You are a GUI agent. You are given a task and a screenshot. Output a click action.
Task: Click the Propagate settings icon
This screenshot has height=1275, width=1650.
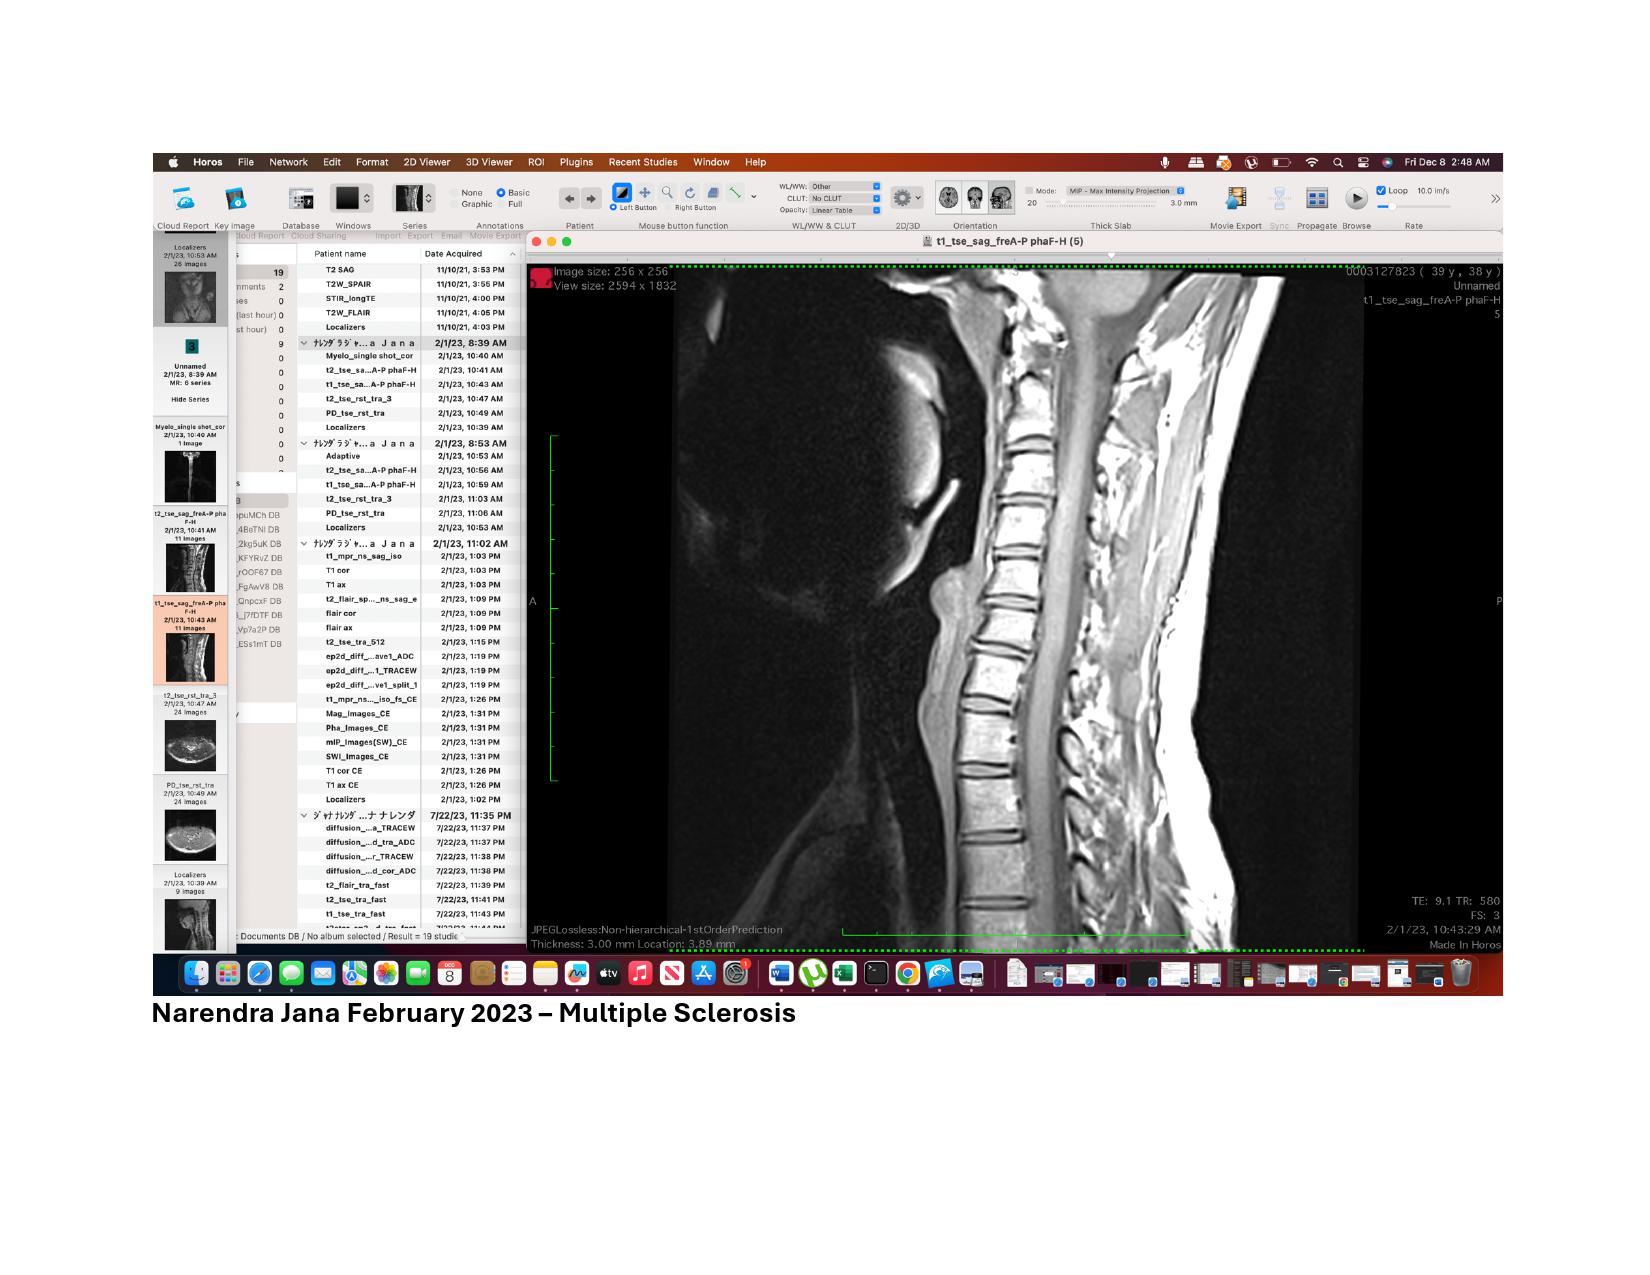[1317, 199]
